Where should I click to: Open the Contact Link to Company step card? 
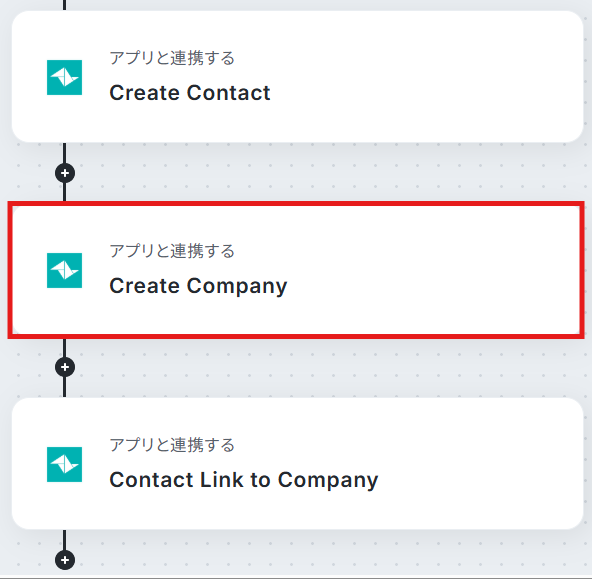pos(298,464)
